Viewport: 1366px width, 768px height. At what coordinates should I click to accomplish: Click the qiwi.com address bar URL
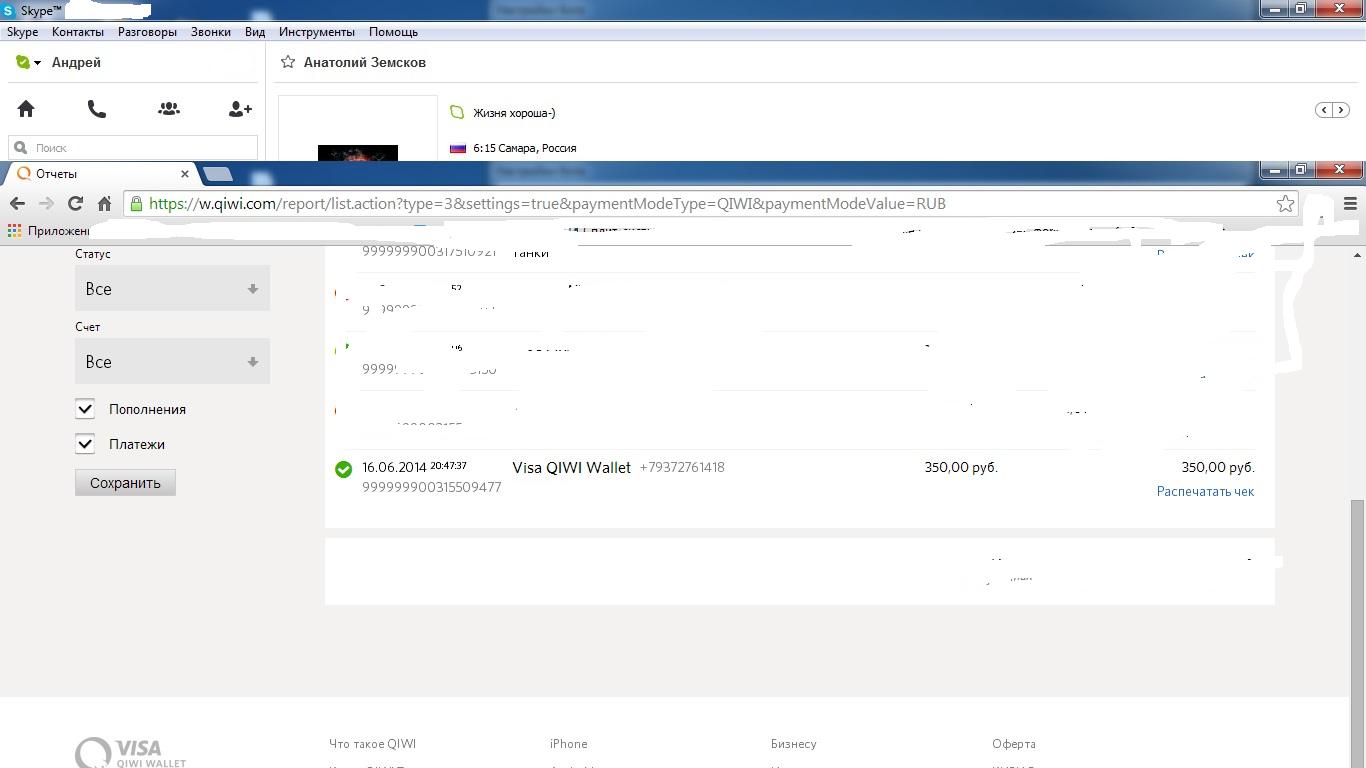point(547,203)
